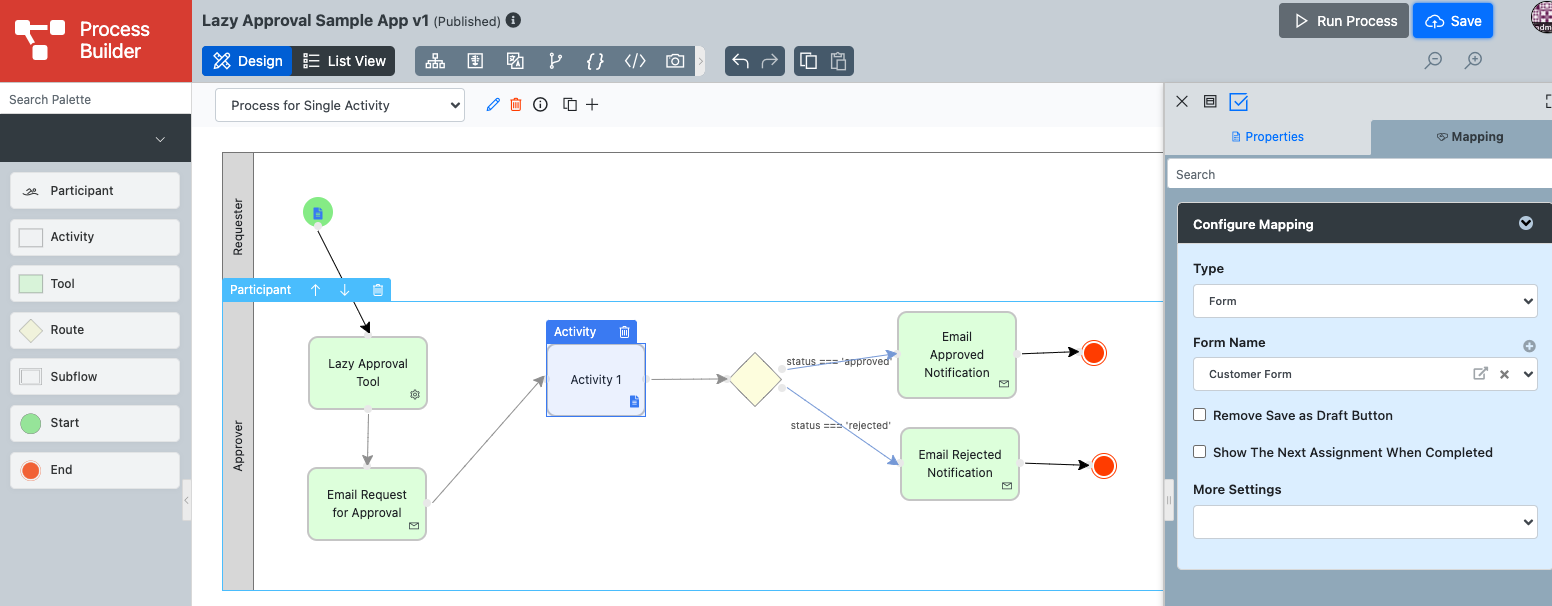Click the plus icon to add new process

tap(592, 105)
